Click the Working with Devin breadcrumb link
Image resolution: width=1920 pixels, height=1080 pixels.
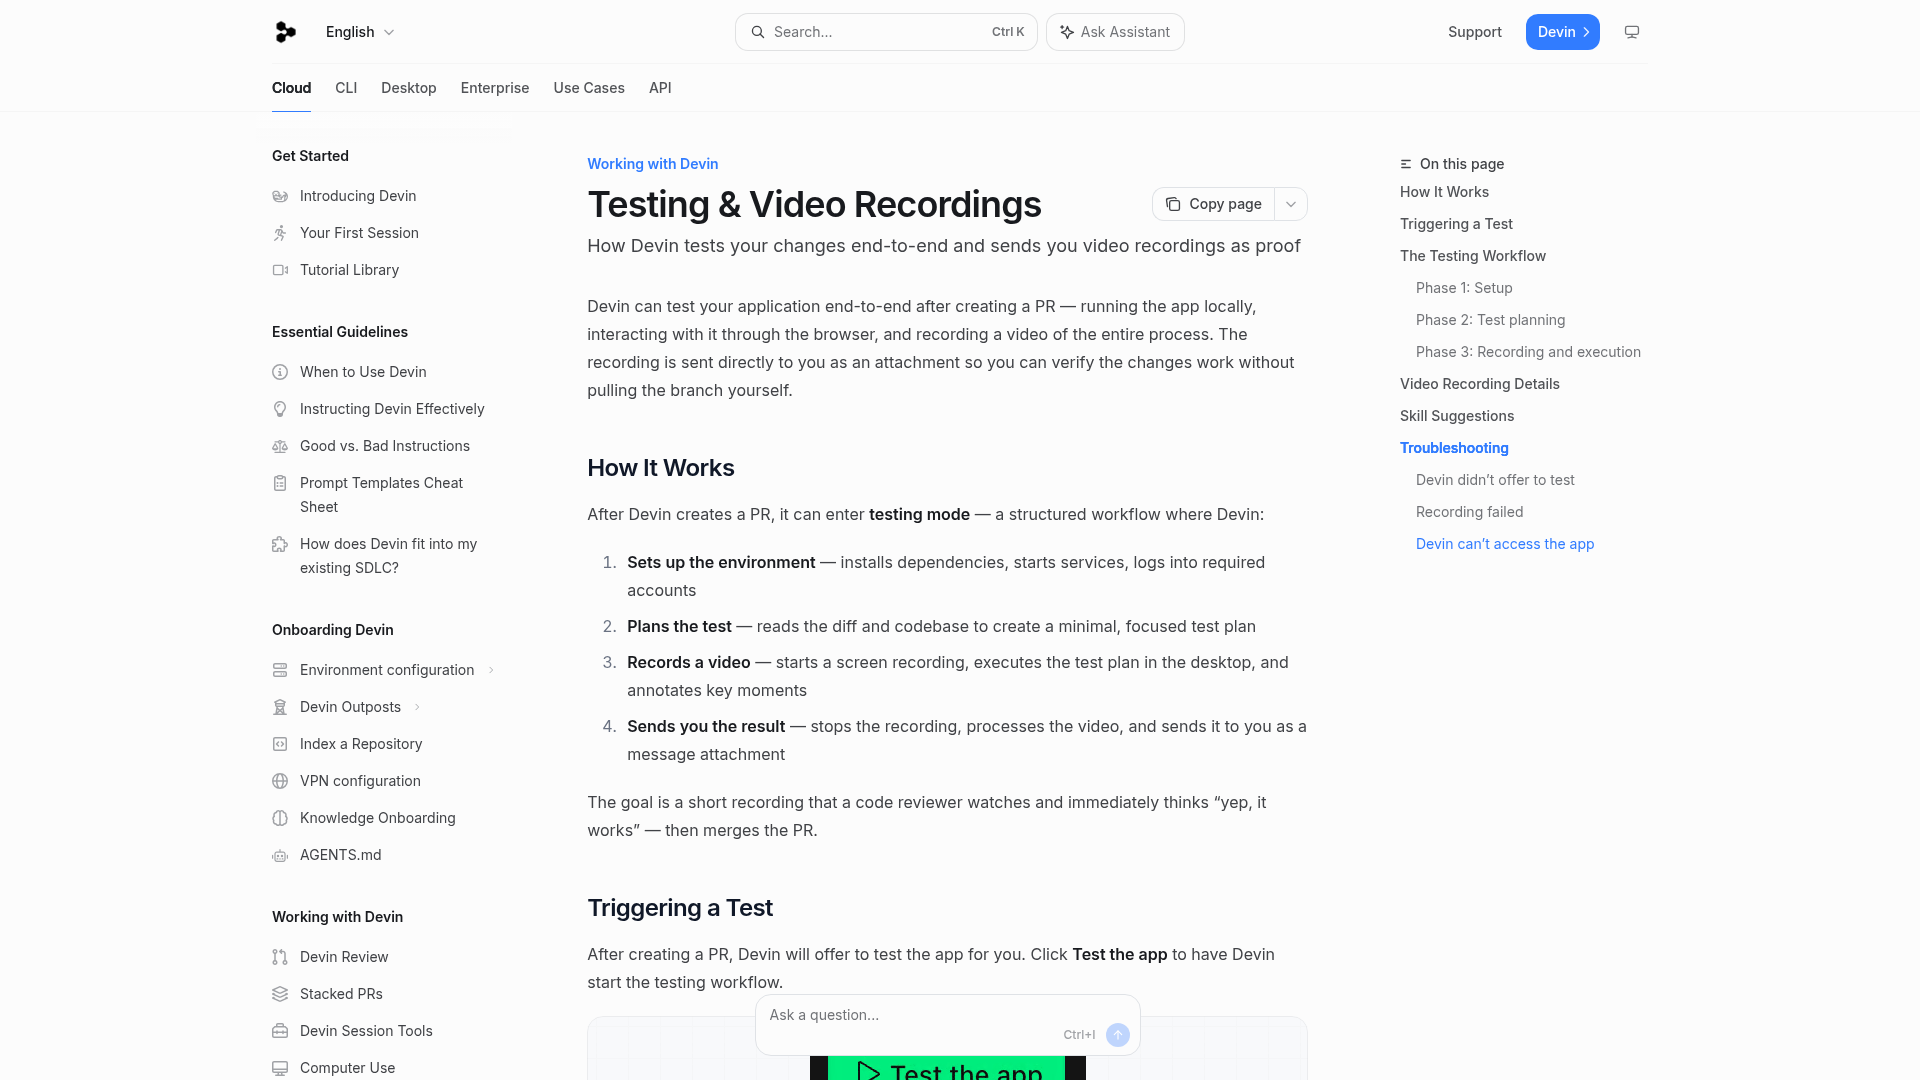point(653,164)
